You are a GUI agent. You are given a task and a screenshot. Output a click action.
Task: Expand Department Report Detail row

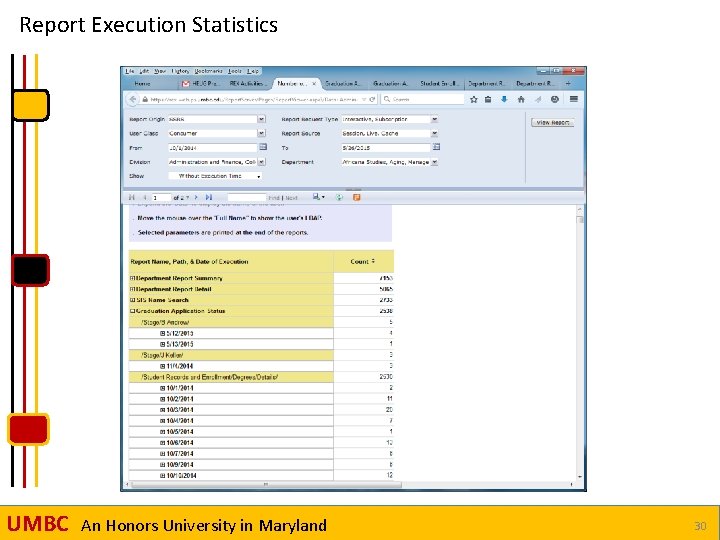click(x=132, y=289)
